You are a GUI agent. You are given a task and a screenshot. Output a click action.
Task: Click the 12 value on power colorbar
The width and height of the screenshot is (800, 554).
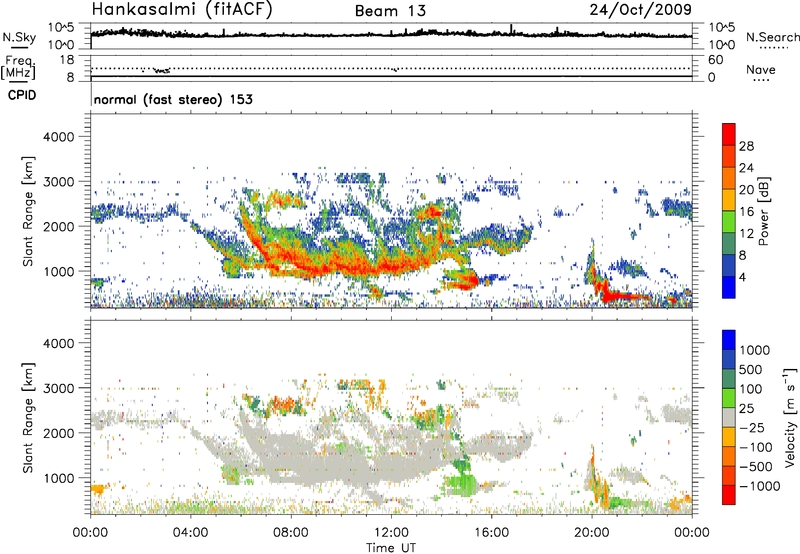click(746, 234)
